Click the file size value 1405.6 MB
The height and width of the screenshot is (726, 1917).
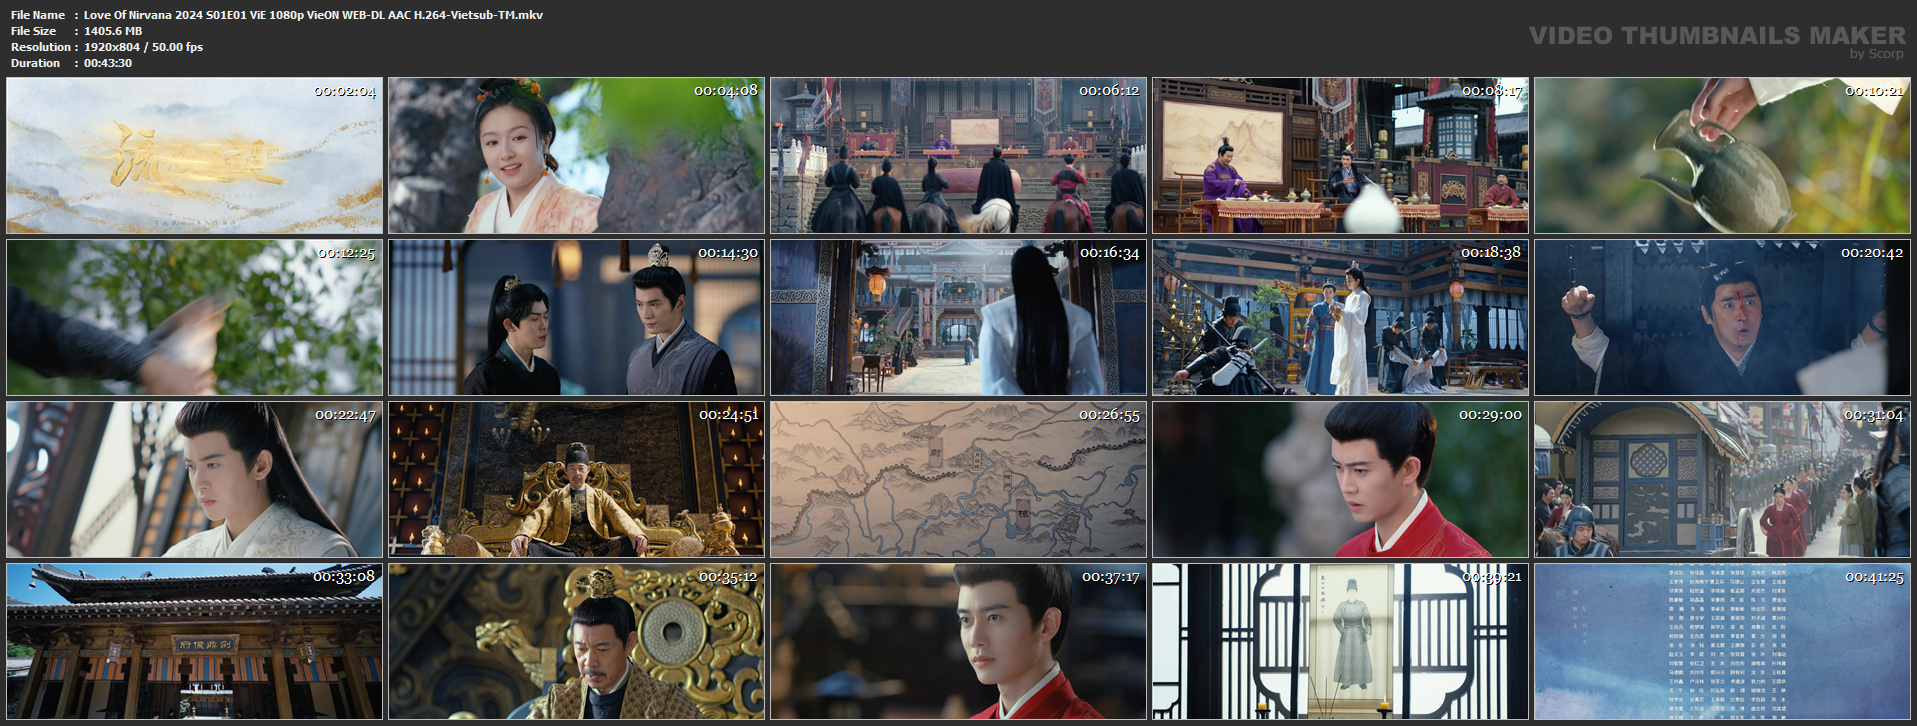[x=113, y=31]
